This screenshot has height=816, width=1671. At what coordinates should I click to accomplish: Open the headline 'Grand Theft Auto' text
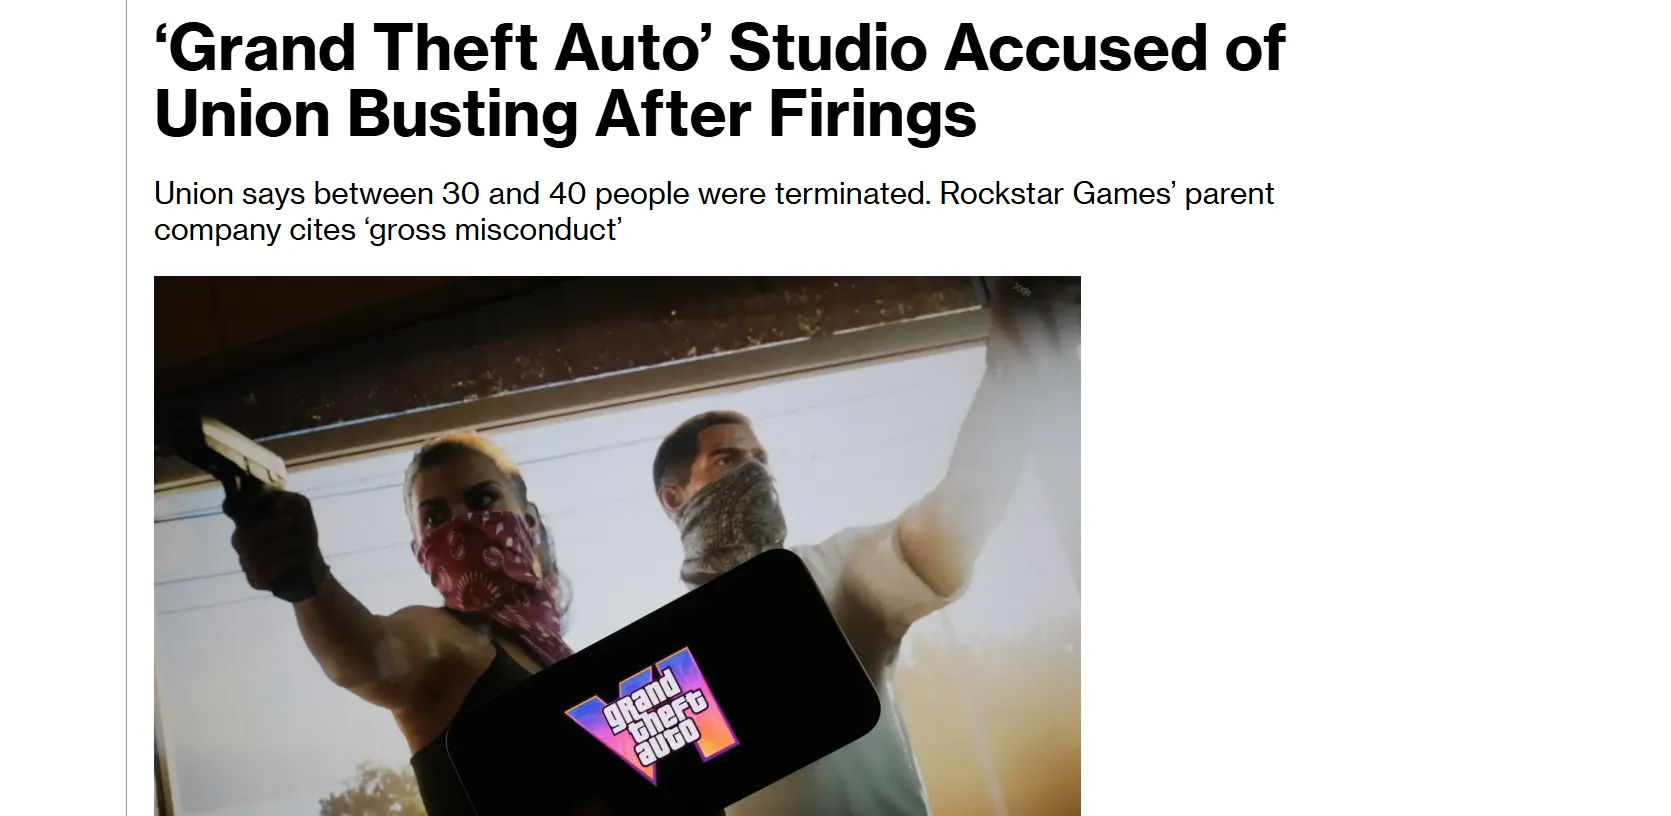(x=426, y=47)
